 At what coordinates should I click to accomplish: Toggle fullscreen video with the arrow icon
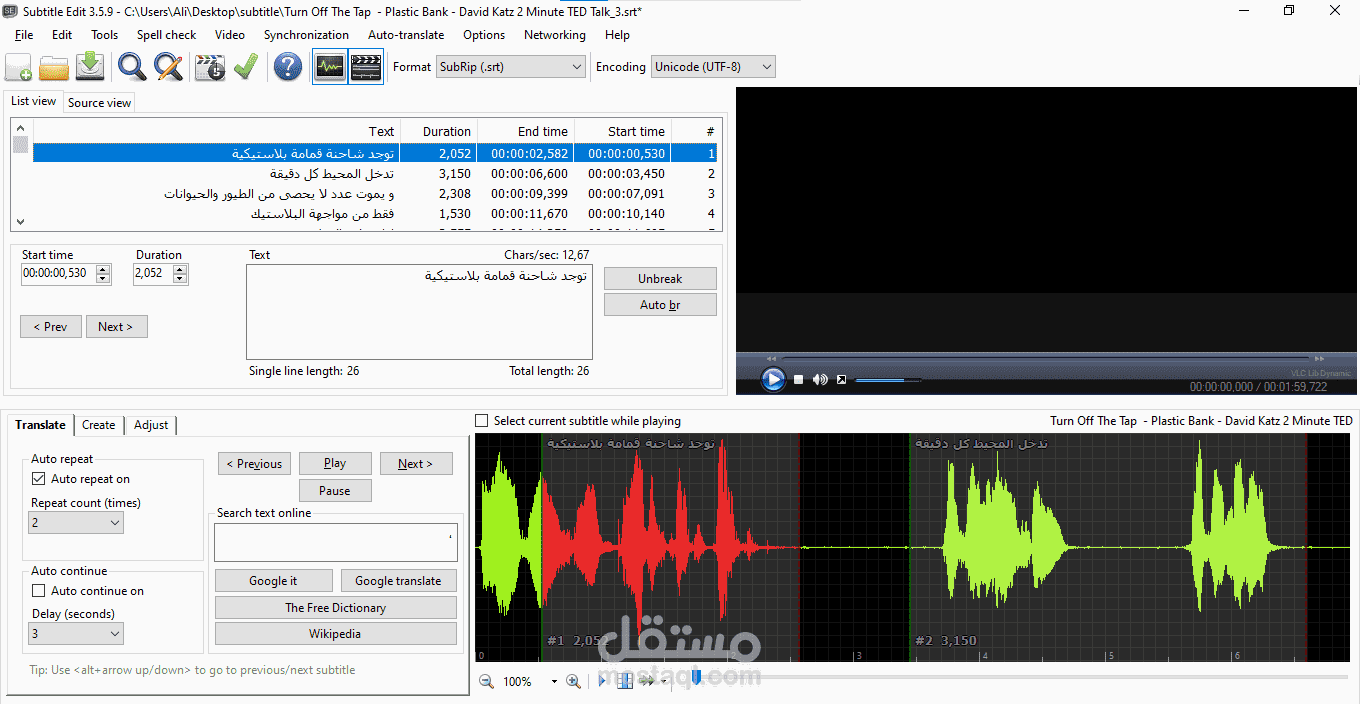[x=841, y=380]
